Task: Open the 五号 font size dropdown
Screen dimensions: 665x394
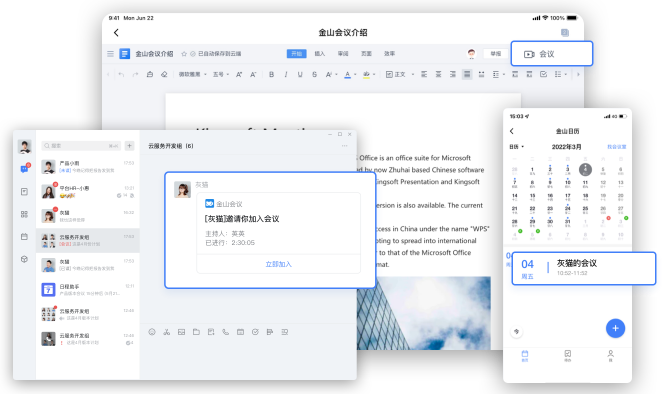Action: pos(221,75)
